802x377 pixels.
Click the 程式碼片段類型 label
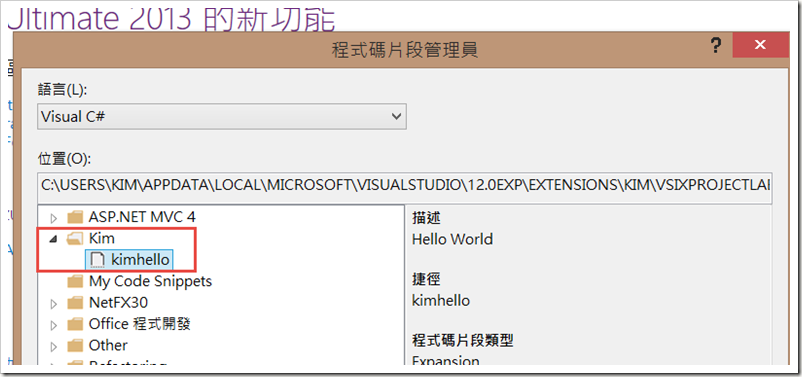(462, 340)
